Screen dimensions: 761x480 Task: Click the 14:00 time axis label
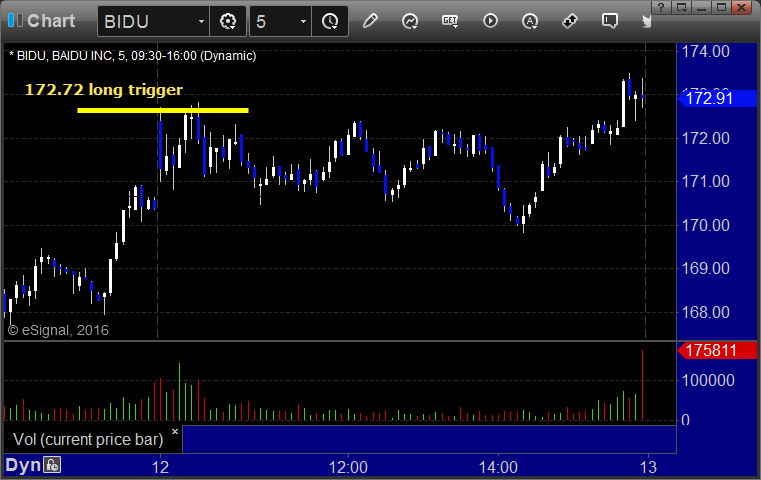(x=498, y=467)
